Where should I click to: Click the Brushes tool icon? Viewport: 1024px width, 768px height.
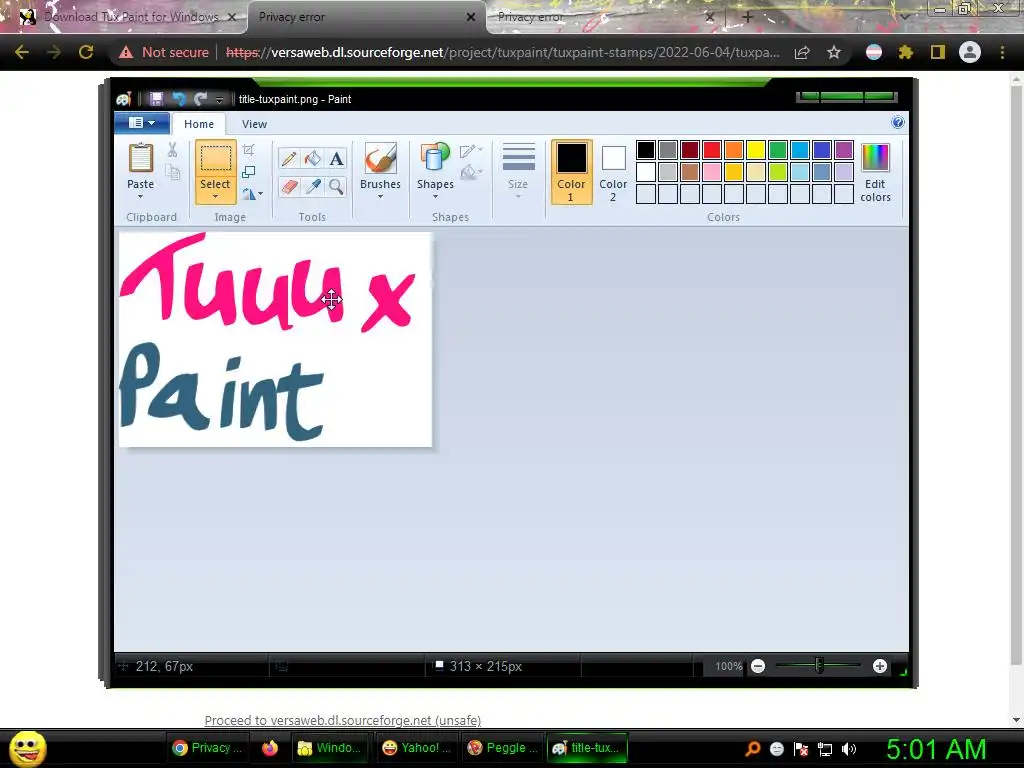pos(380,159)
